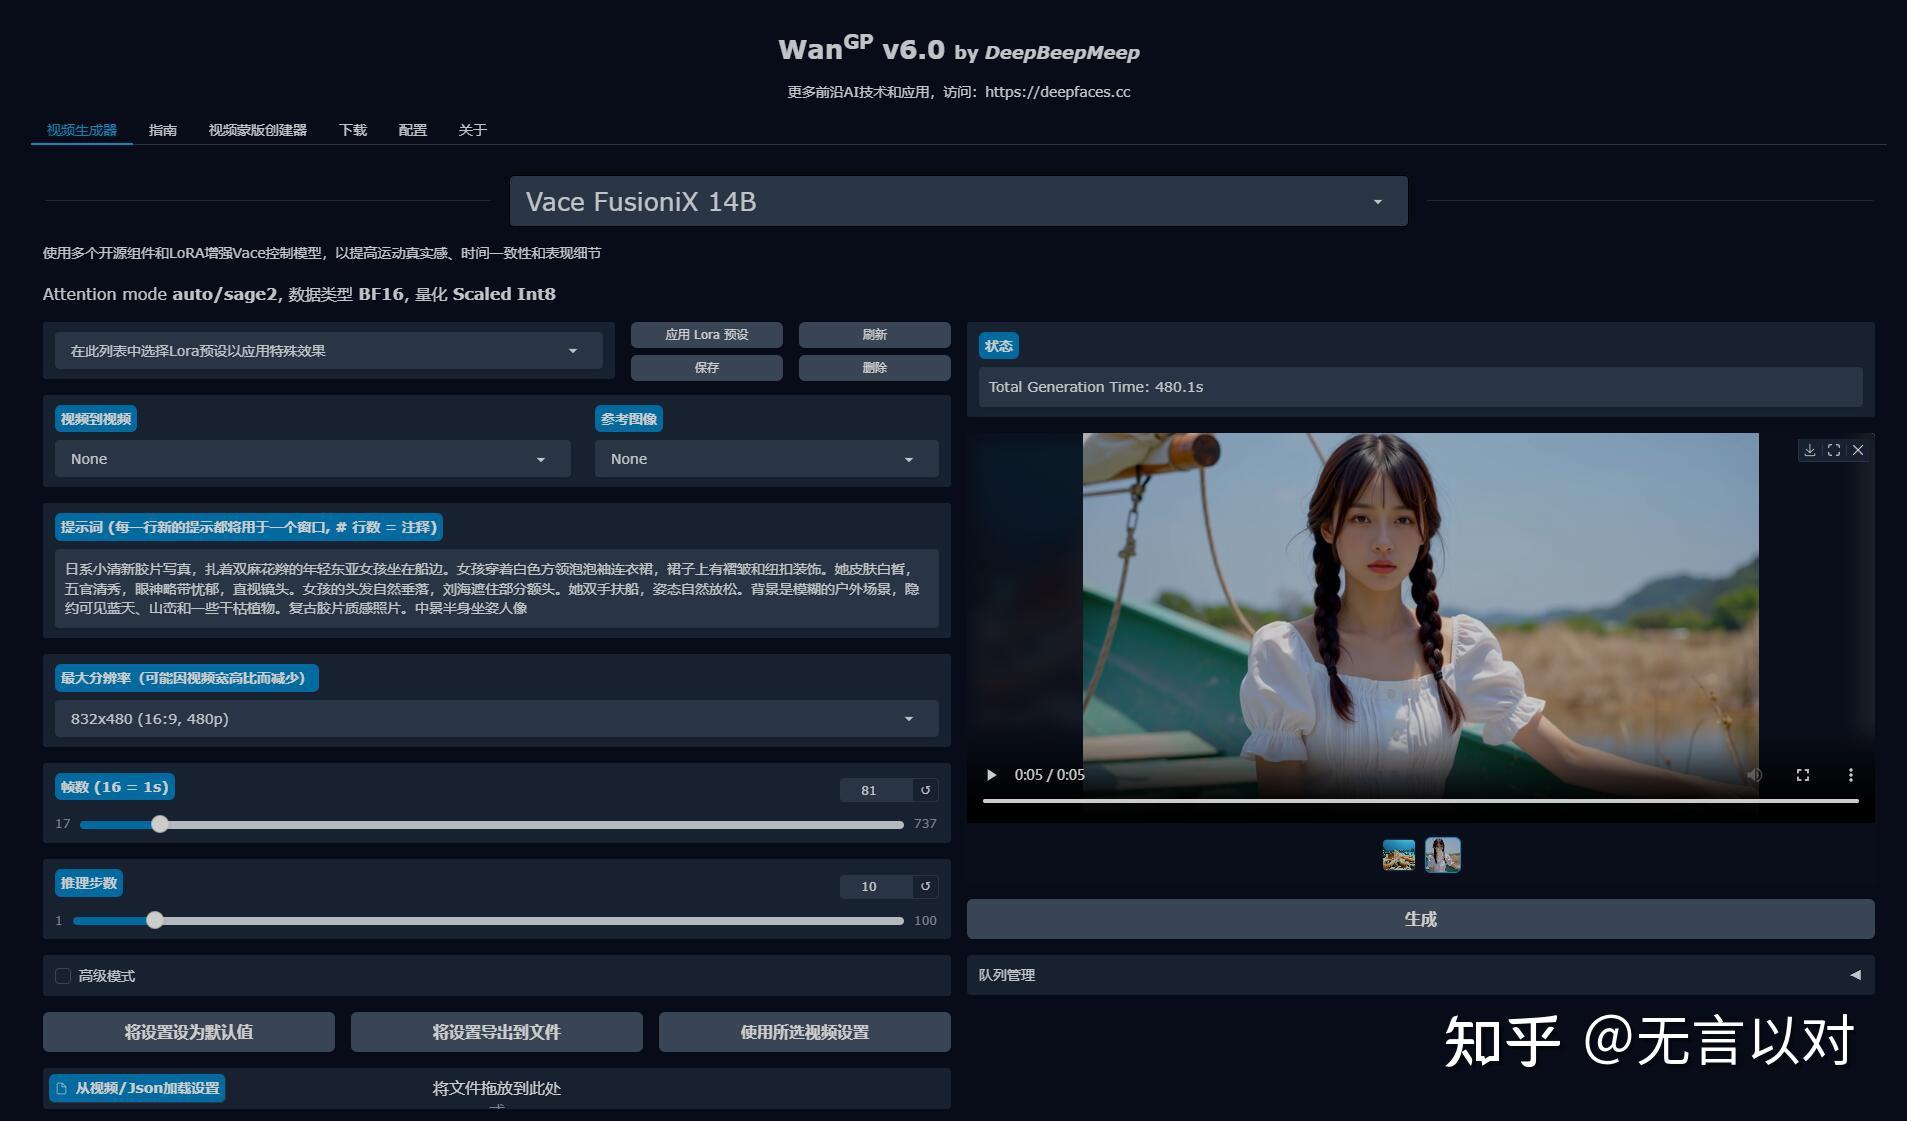Click the 应用 Lora 预设 button
Image resolution: width=1907 pixels, height=1121 pixels.
tap(706, 334)
